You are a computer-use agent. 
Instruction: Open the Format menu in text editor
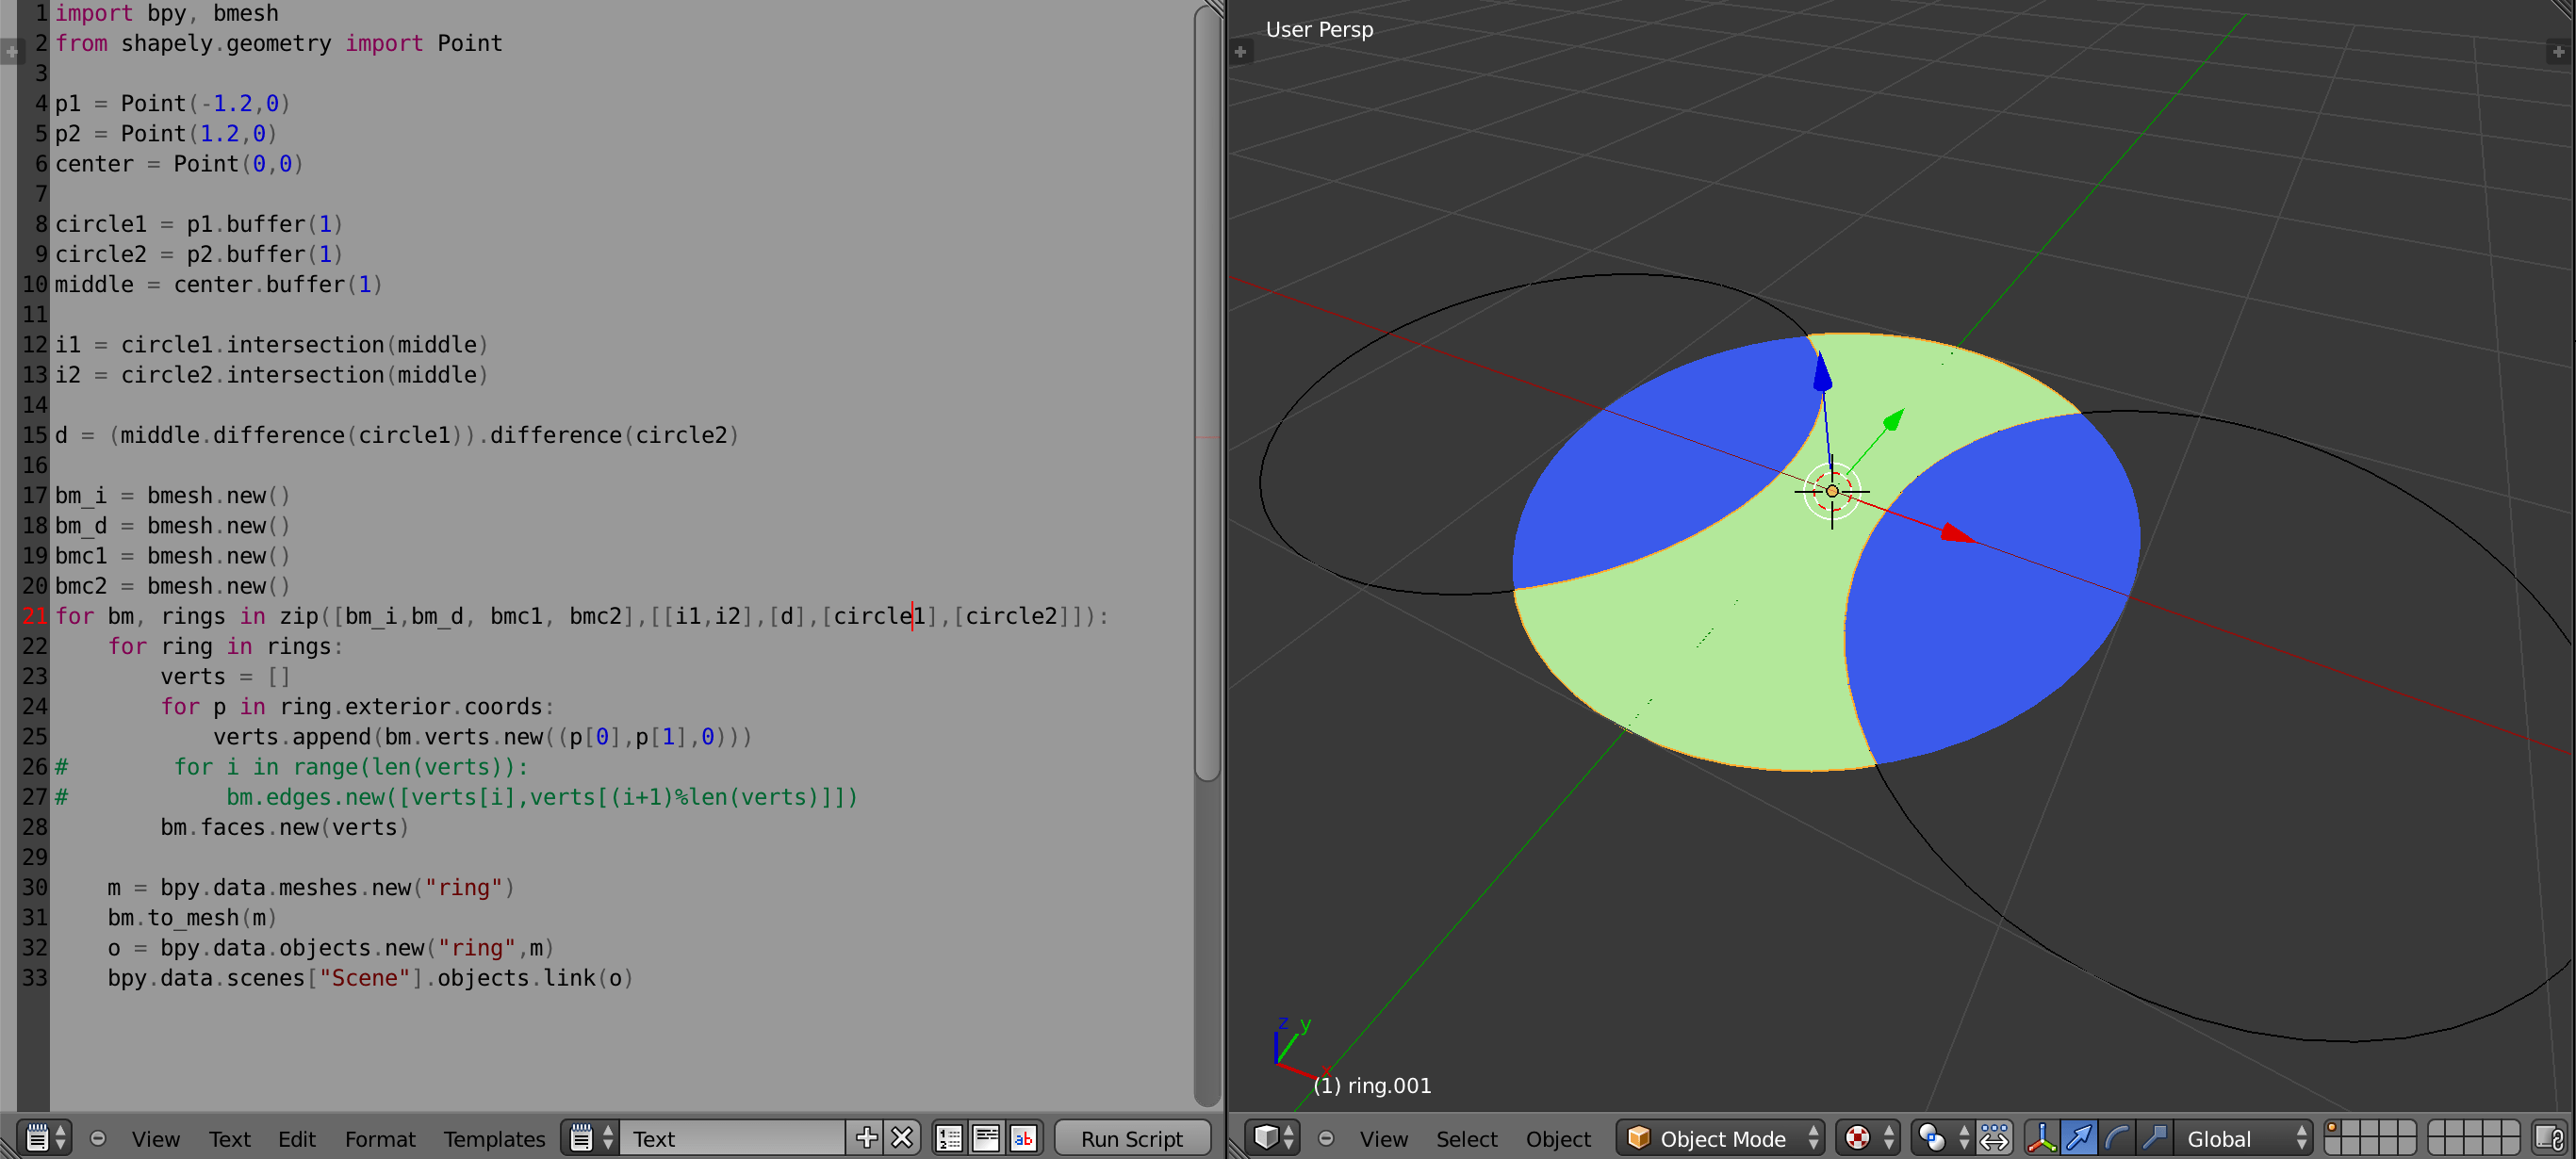tap(379, 1138)
